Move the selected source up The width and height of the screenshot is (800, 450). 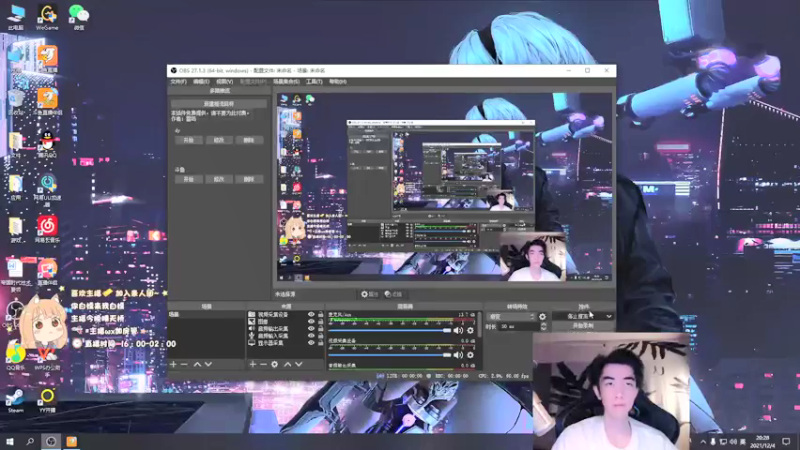click(x=288, y=364)
